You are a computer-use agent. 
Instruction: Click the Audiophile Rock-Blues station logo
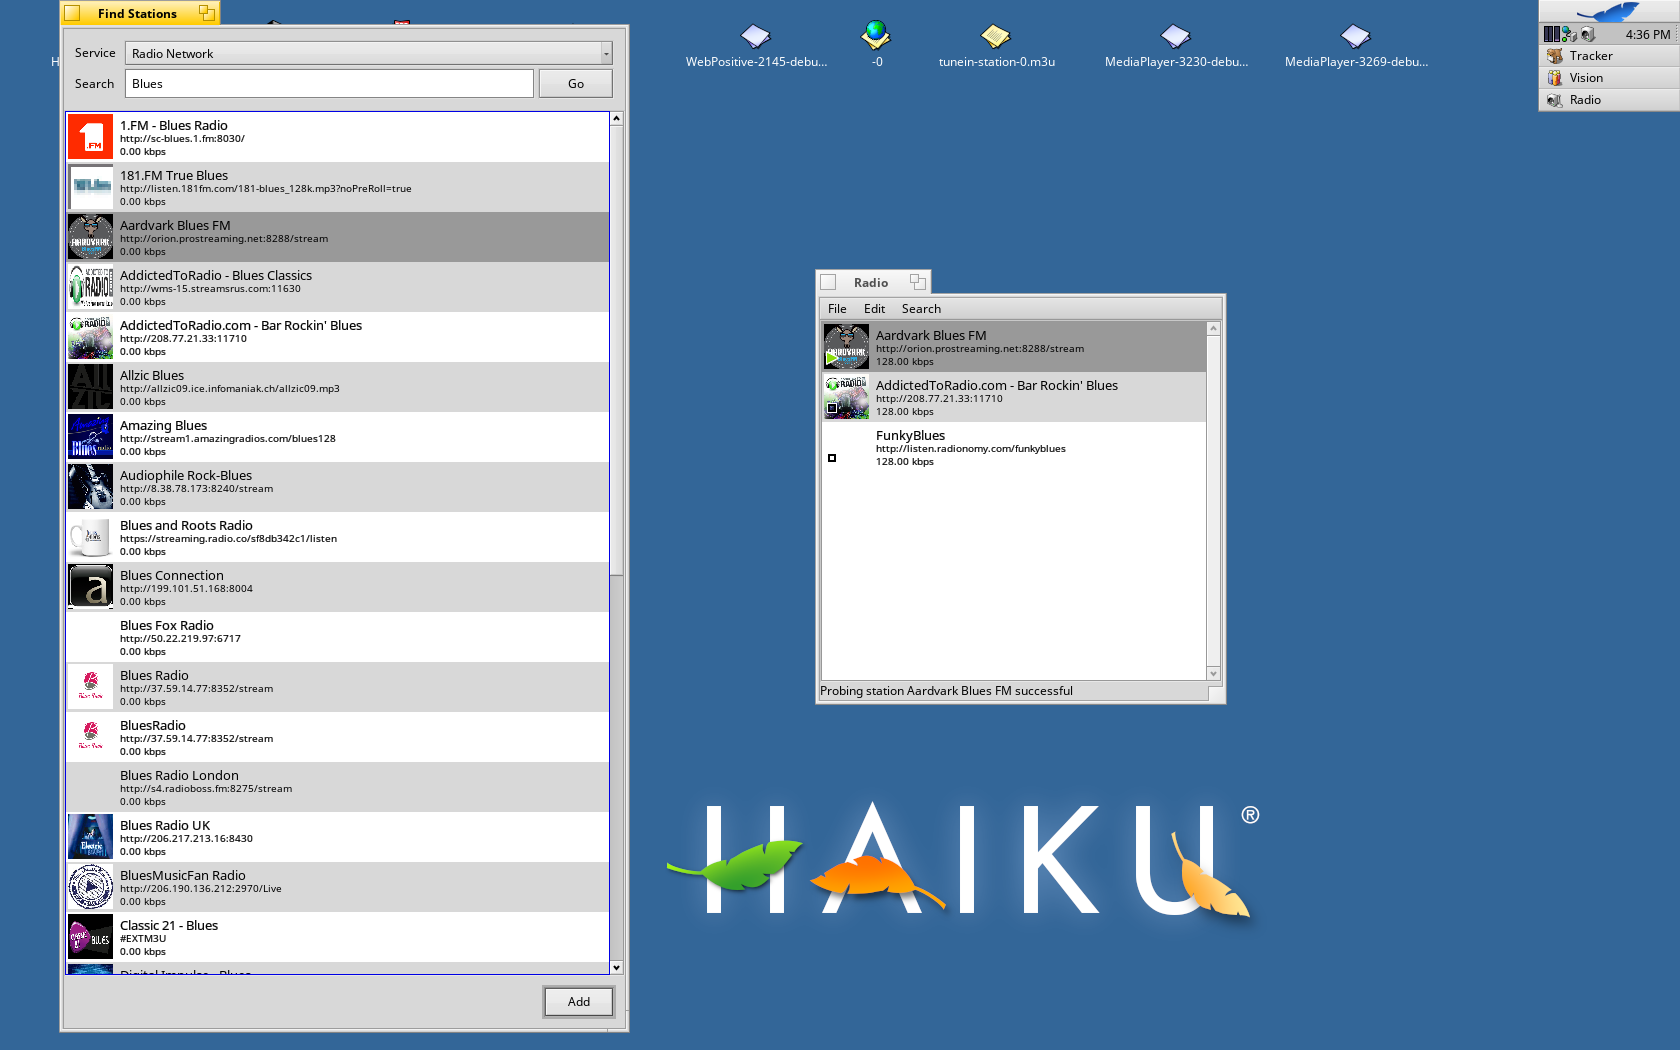(90, 487)
